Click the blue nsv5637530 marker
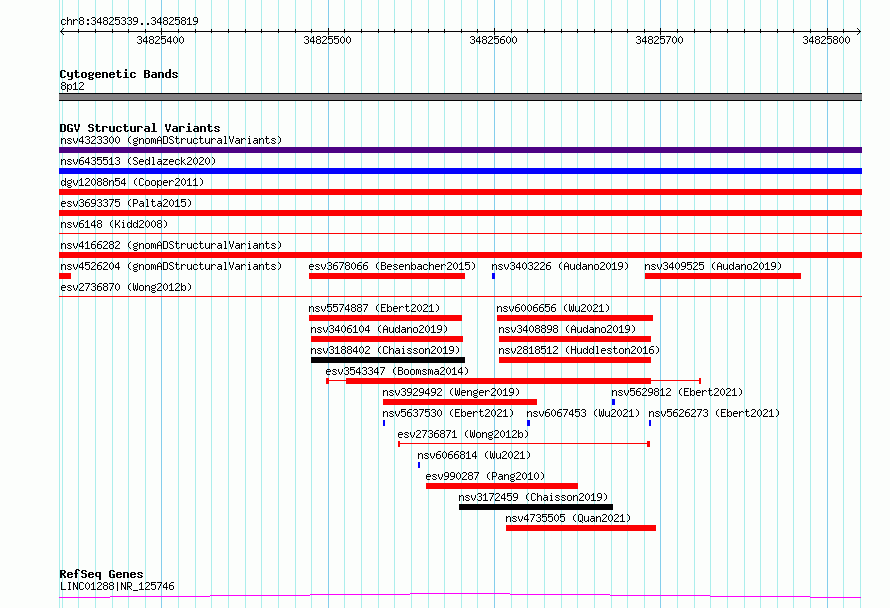This screenshot has width=890, height=608. click(384, 423)
